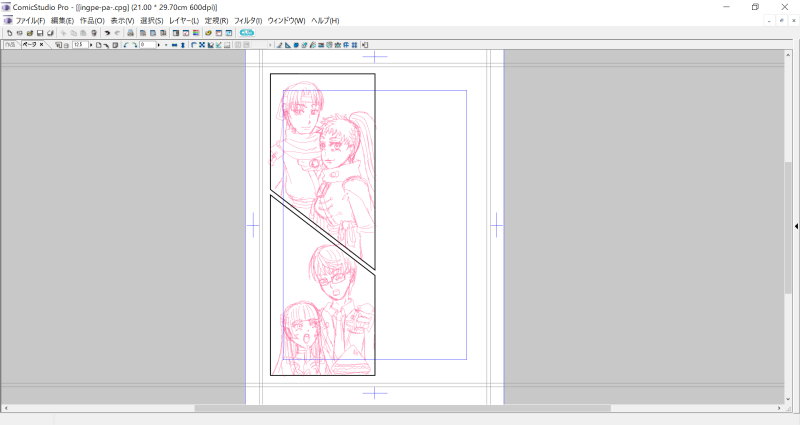800x425 pixels.
Task: Open the ファイル(F) menu
Action: click(30, 20)
